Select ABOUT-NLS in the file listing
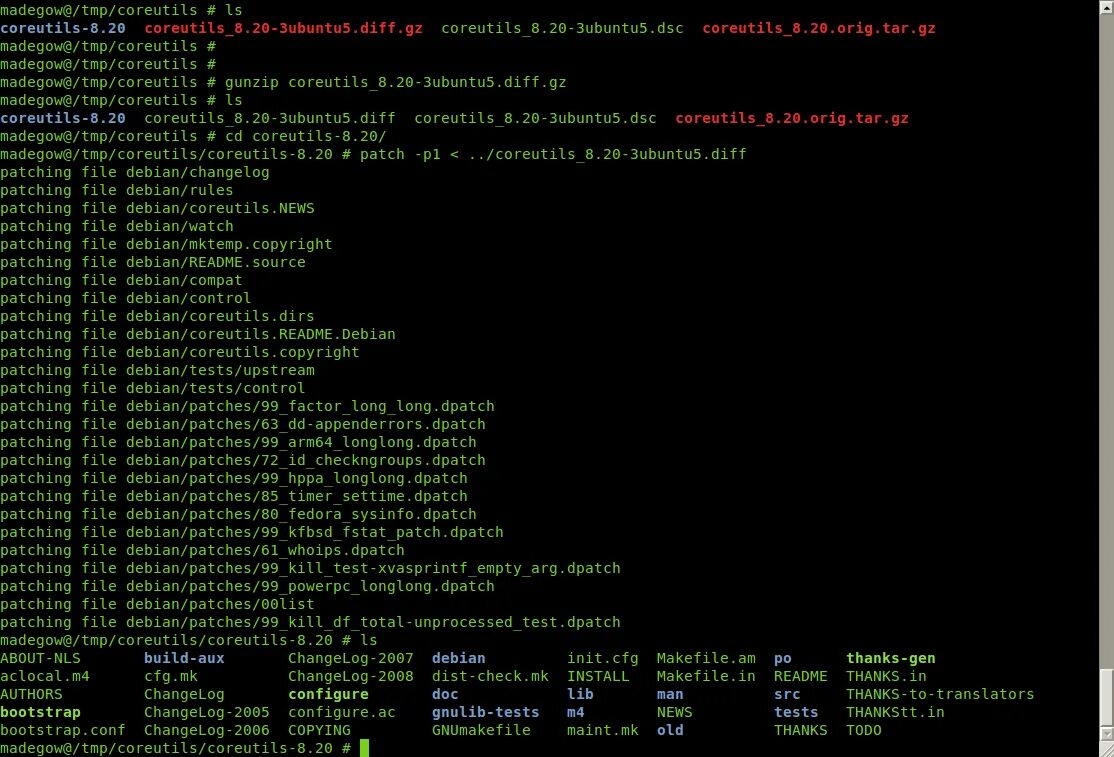This screenshot has height=757, width=1114. click(40, 658)
